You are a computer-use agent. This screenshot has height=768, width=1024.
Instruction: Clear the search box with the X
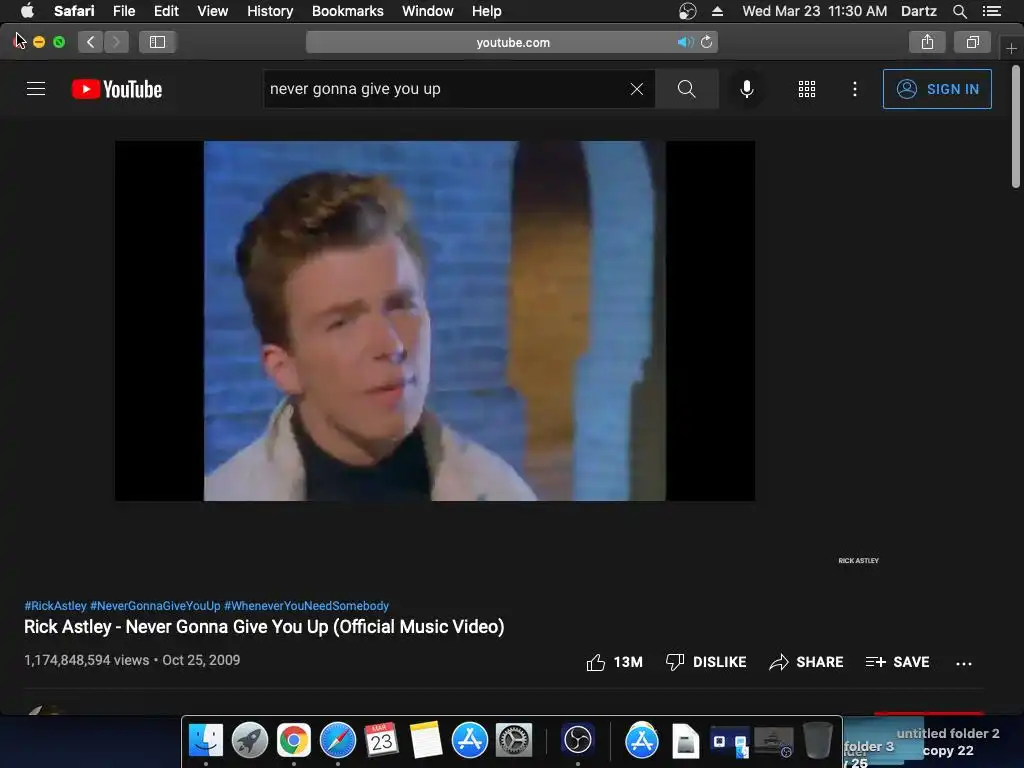[637, 89]
